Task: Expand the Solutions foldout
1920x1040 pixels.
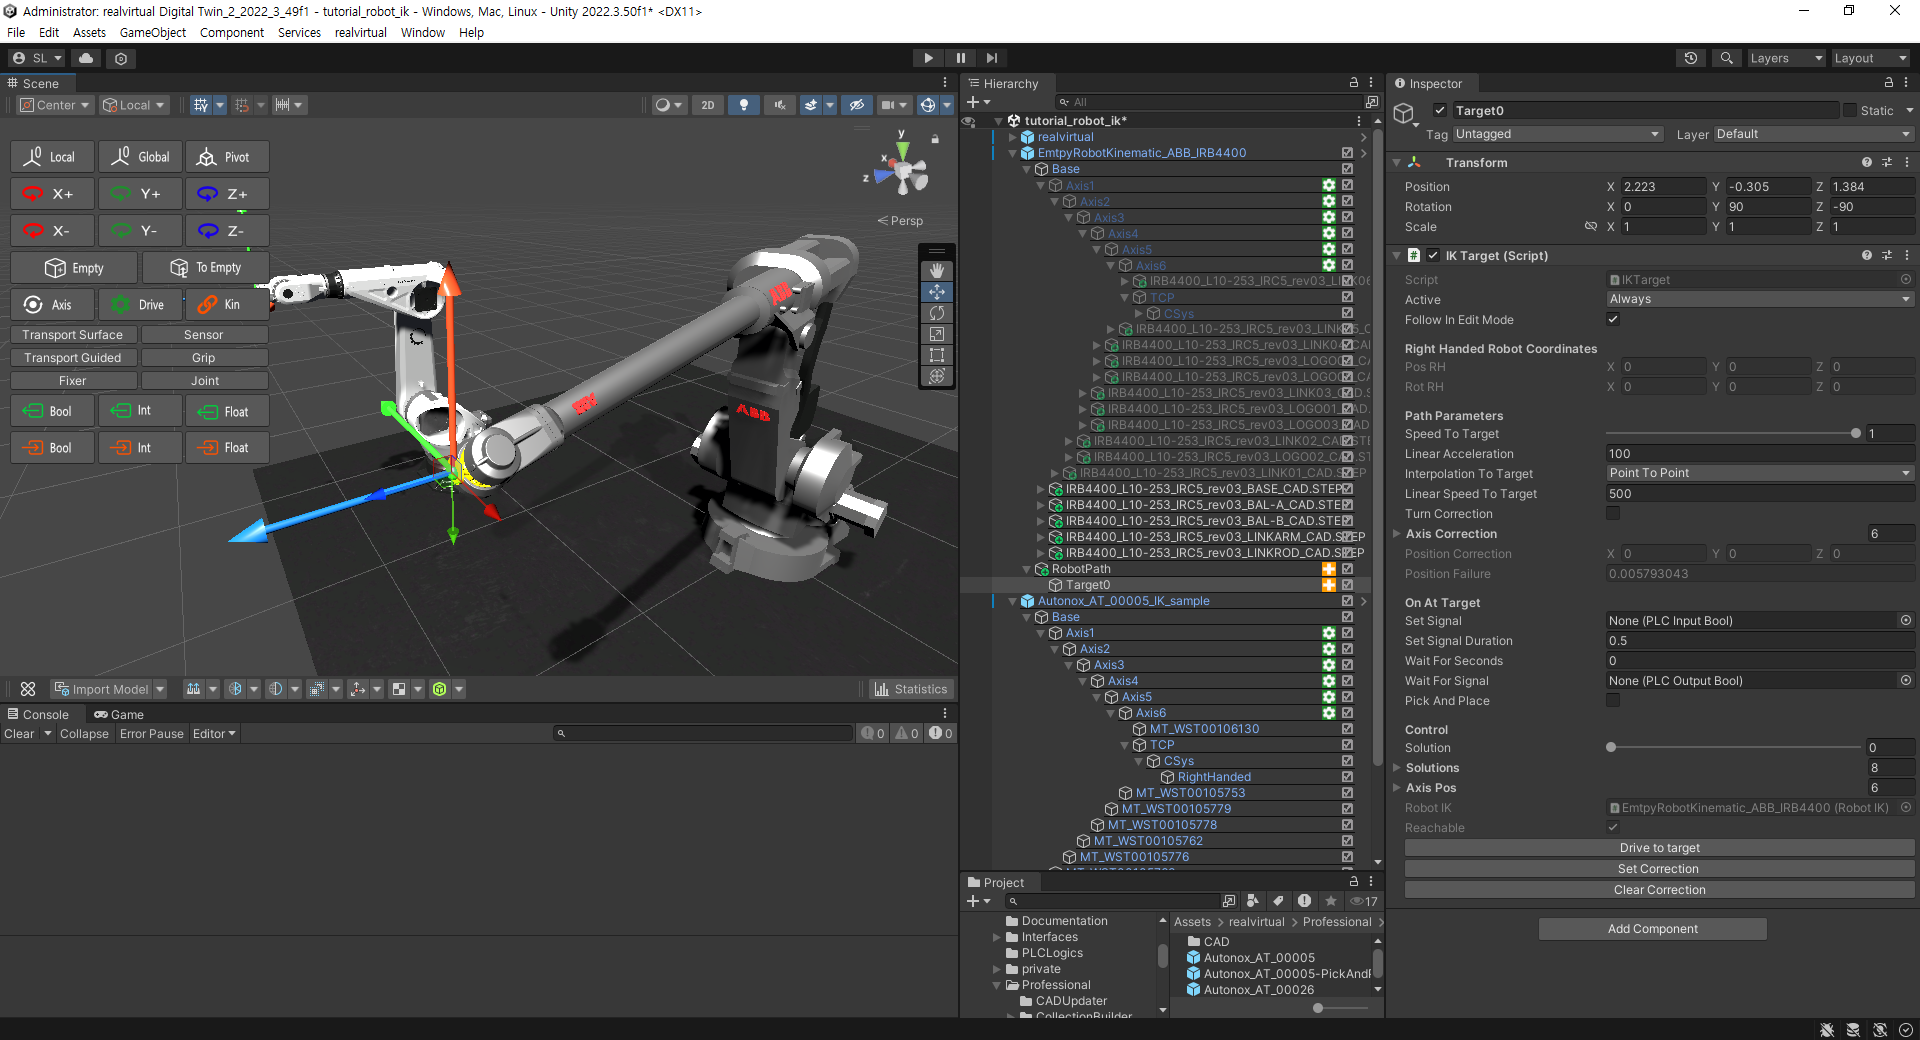Action: coord(1398,768)
